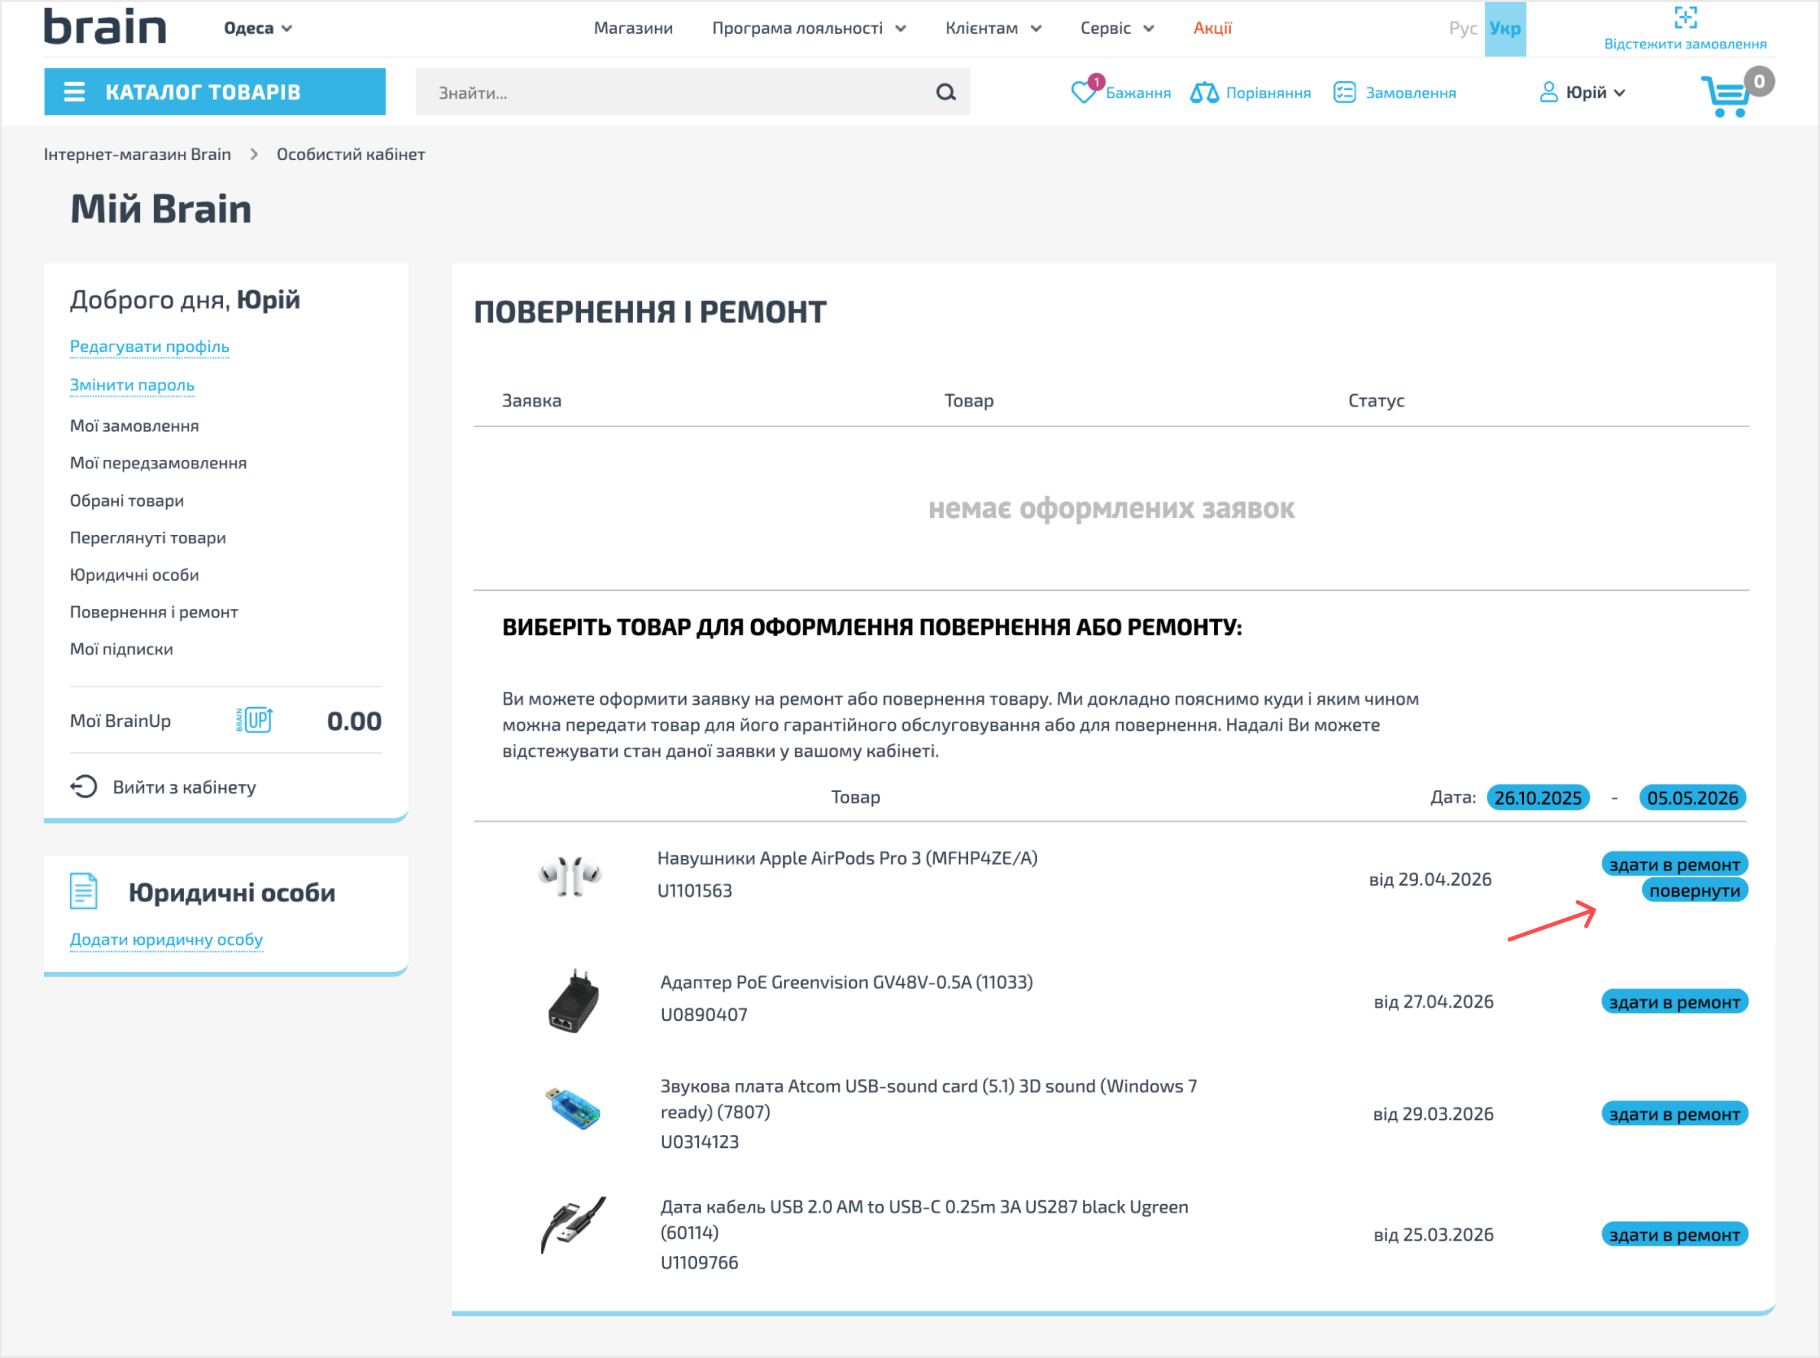The height and width of the screenshot is (1358, 1820).
Task: Click Замовлення link in header
Action: coord(1411,92)
